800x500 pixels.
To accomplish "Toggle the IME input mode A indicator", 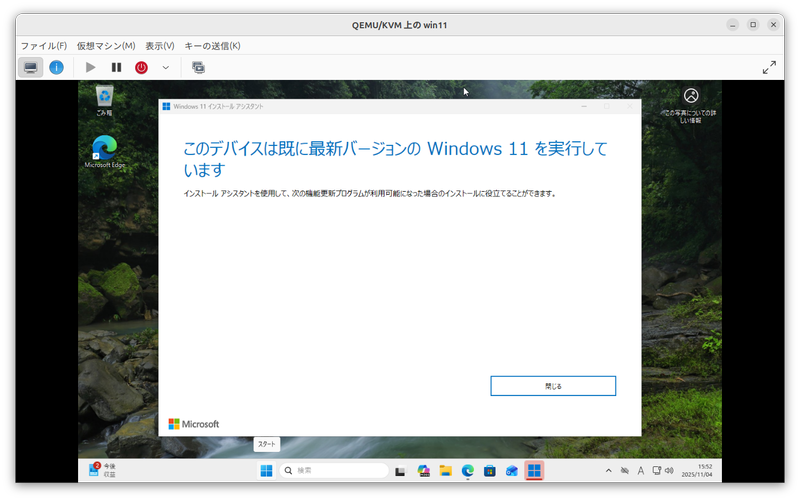I will (641, 470).
